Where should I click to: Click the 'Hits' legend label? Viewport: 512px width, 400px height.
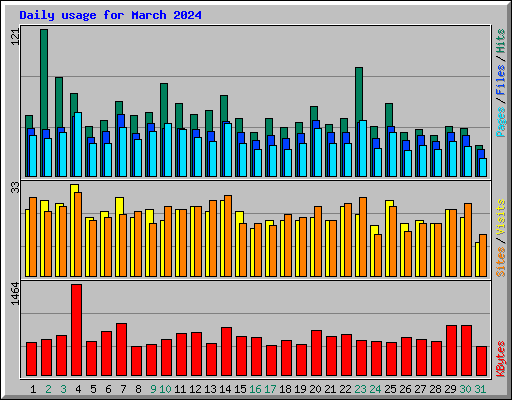500,41
